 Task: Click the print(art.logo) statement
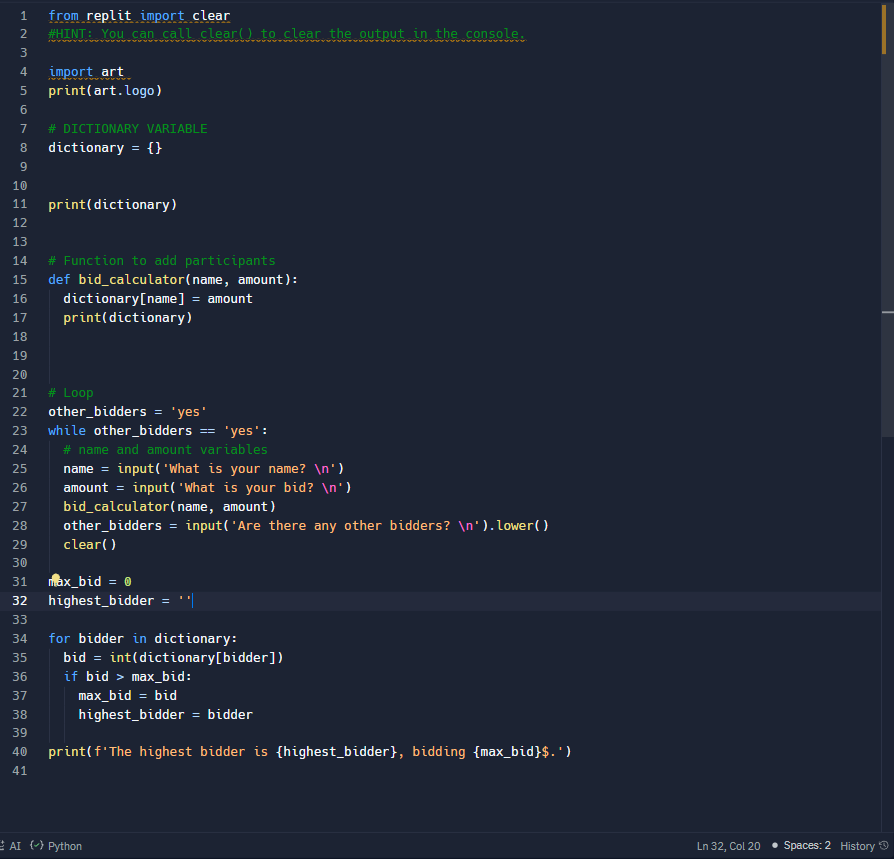(x=104, y=91)
